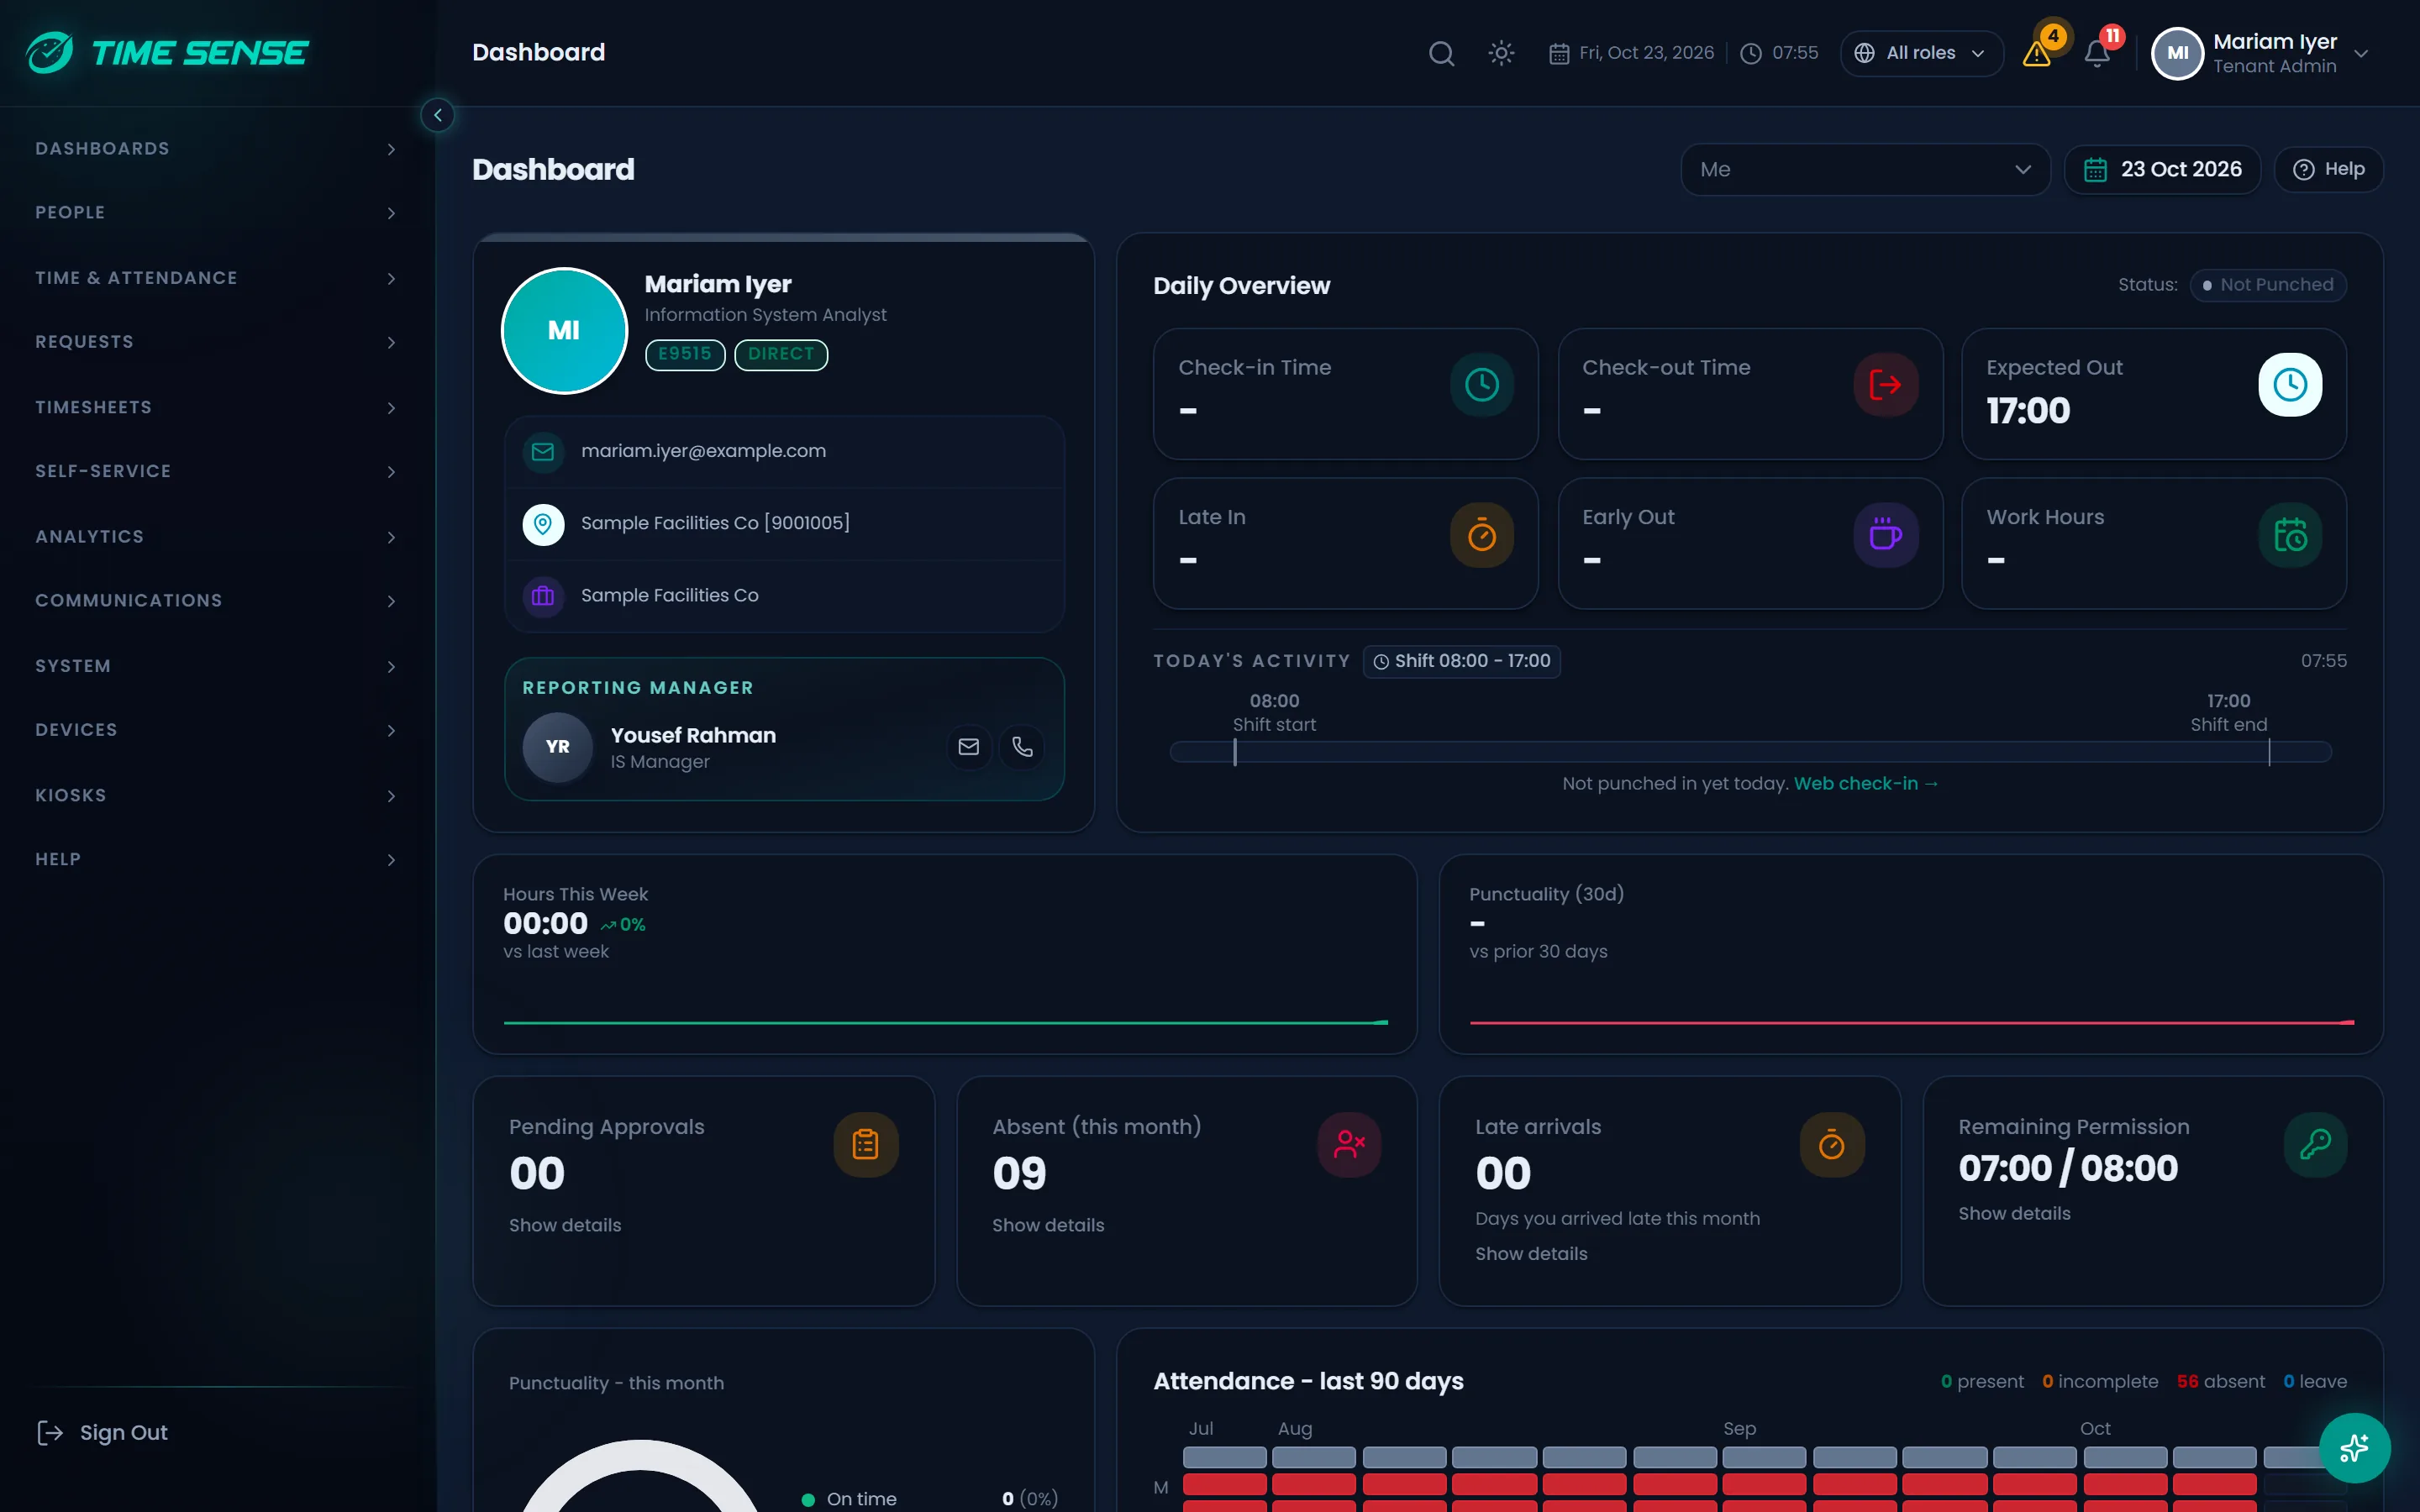The width and height of the screenshot is (2420, 1512).
Task: Show details for Remaining Permission
Action: [2014, 1213]
